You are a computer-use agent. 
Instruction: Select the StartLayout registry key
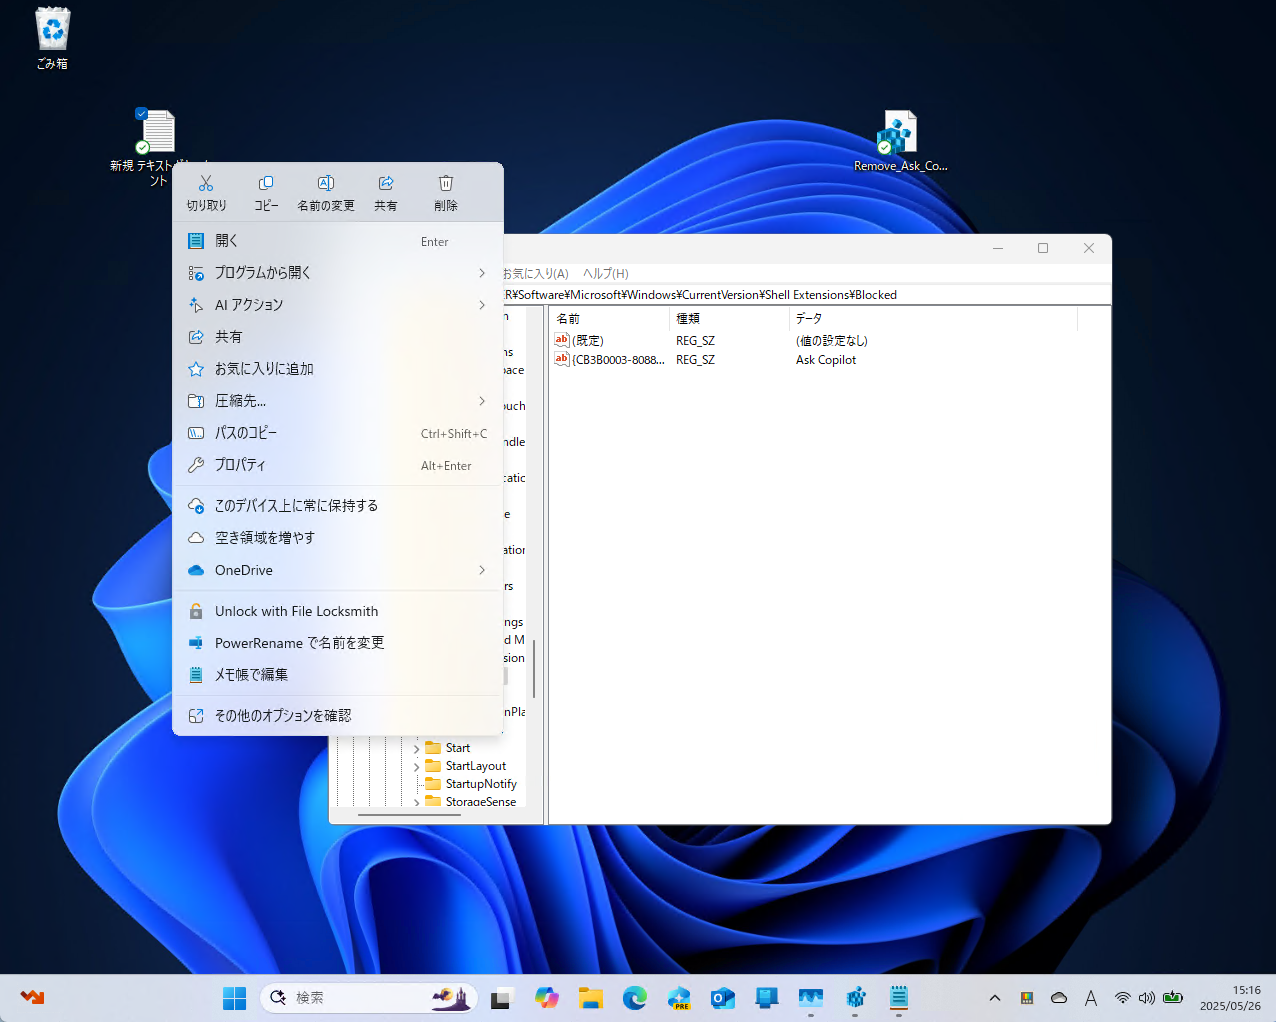(476, 766)
